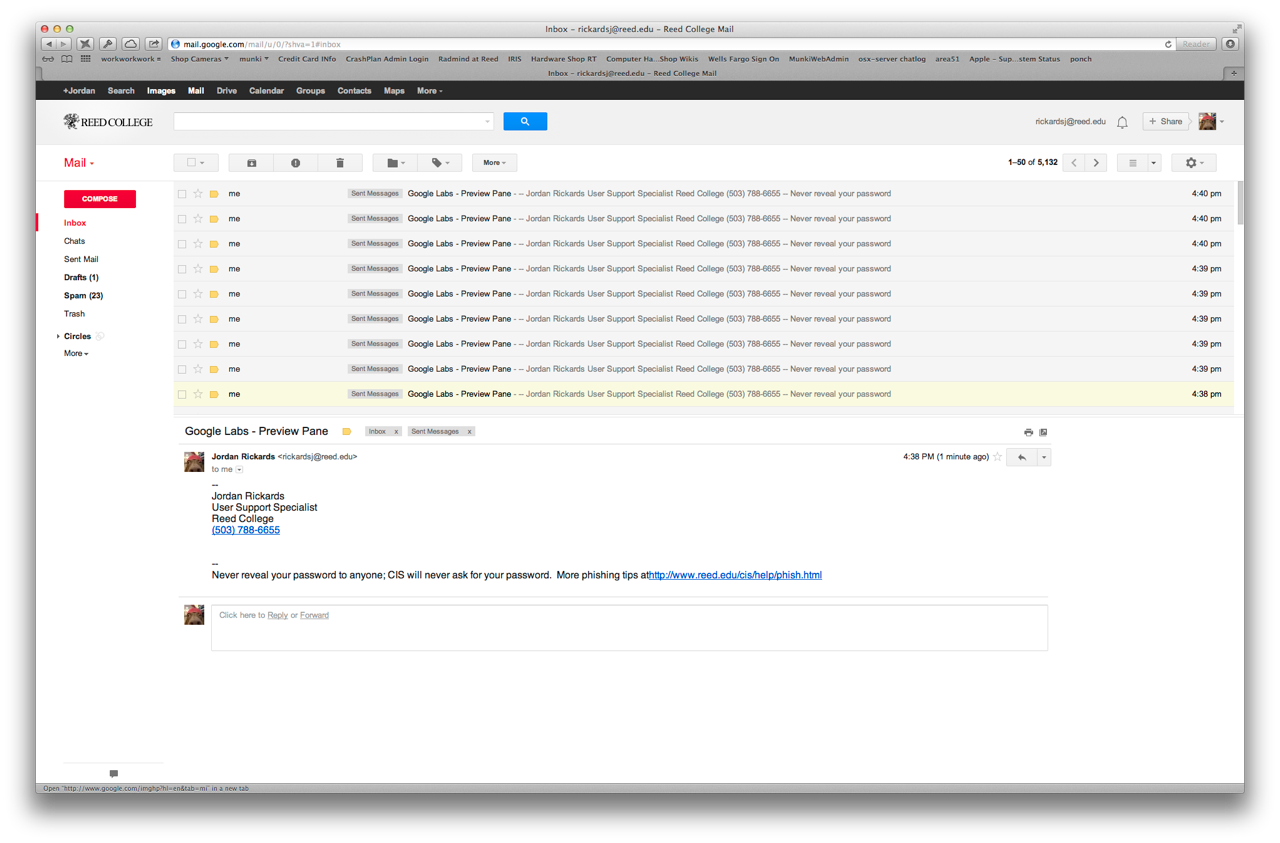The height and width of the screenshot is (843, 1280).
Task: Open Drive in the top navigation bar
Action: click(x=227, y=91)
